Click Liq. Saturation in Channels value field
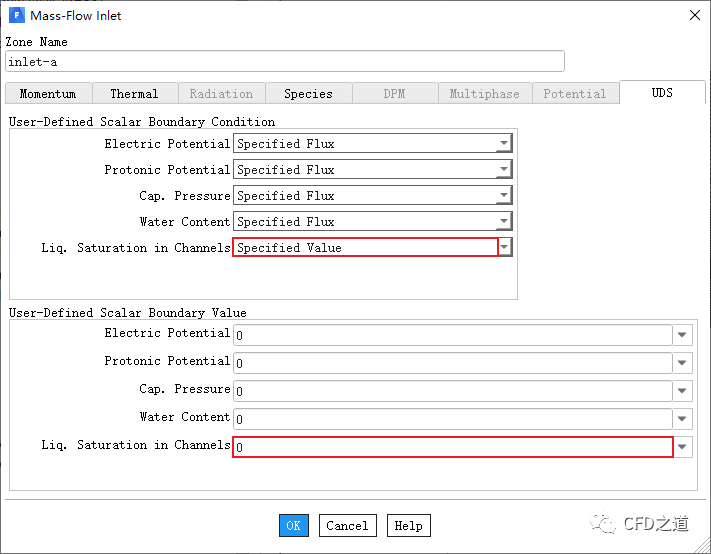 click(x=453, y=447)
